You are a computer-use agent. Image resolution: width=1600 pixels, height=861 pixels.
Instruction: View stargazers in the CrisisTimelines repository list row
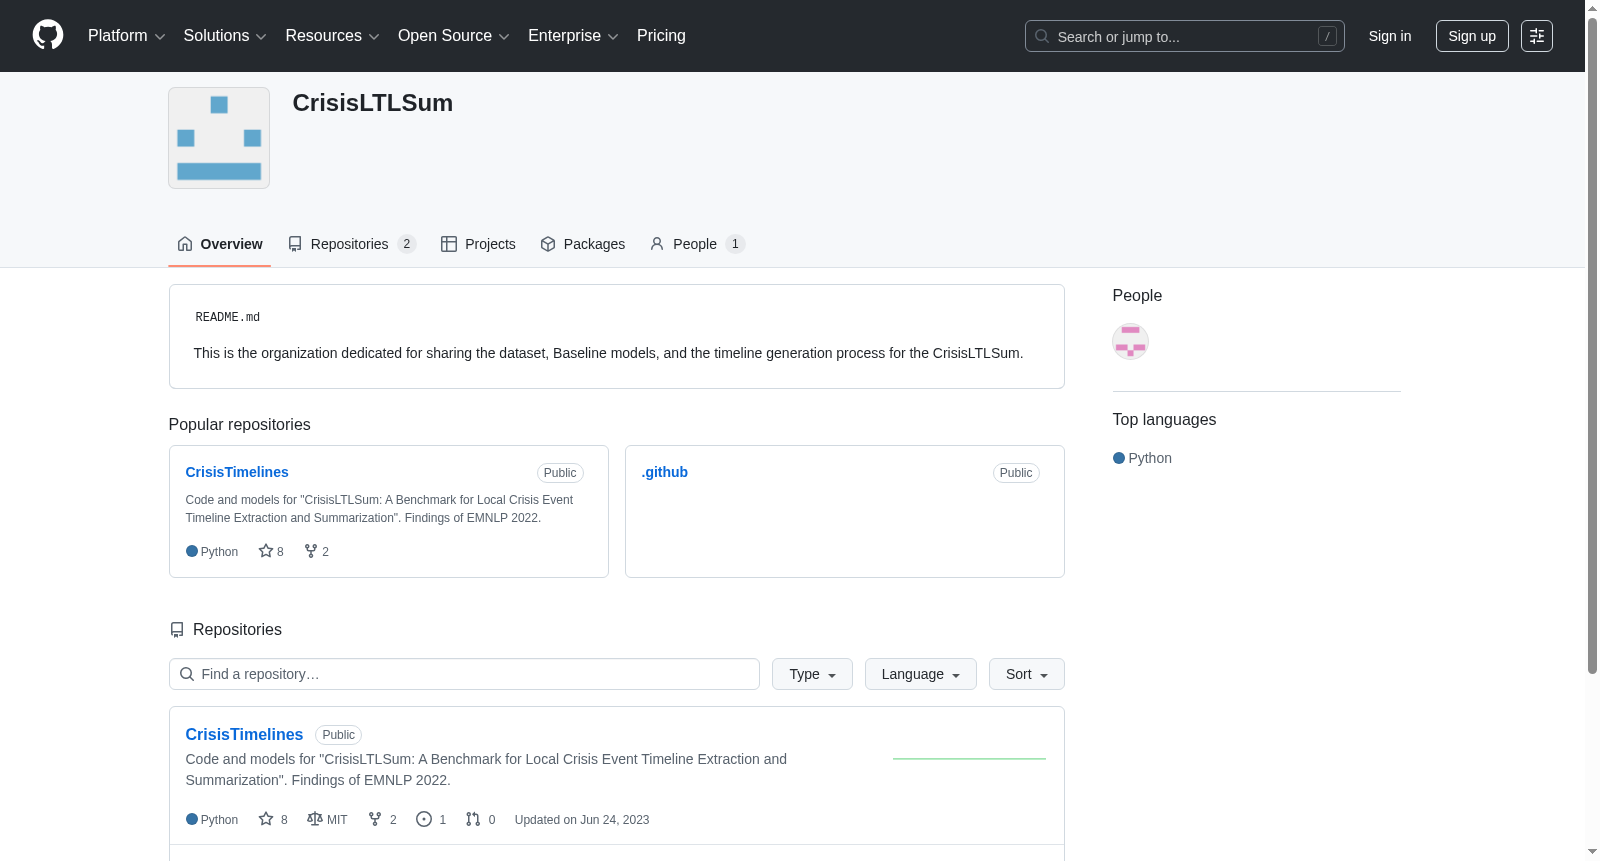273,820
